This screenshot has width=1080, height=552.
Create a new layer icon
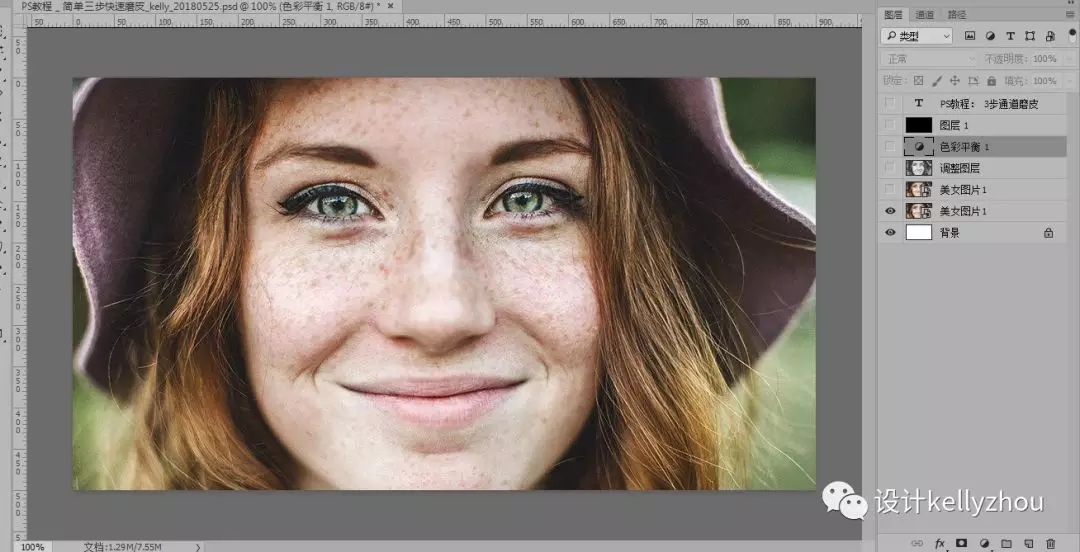point(1028,543)
